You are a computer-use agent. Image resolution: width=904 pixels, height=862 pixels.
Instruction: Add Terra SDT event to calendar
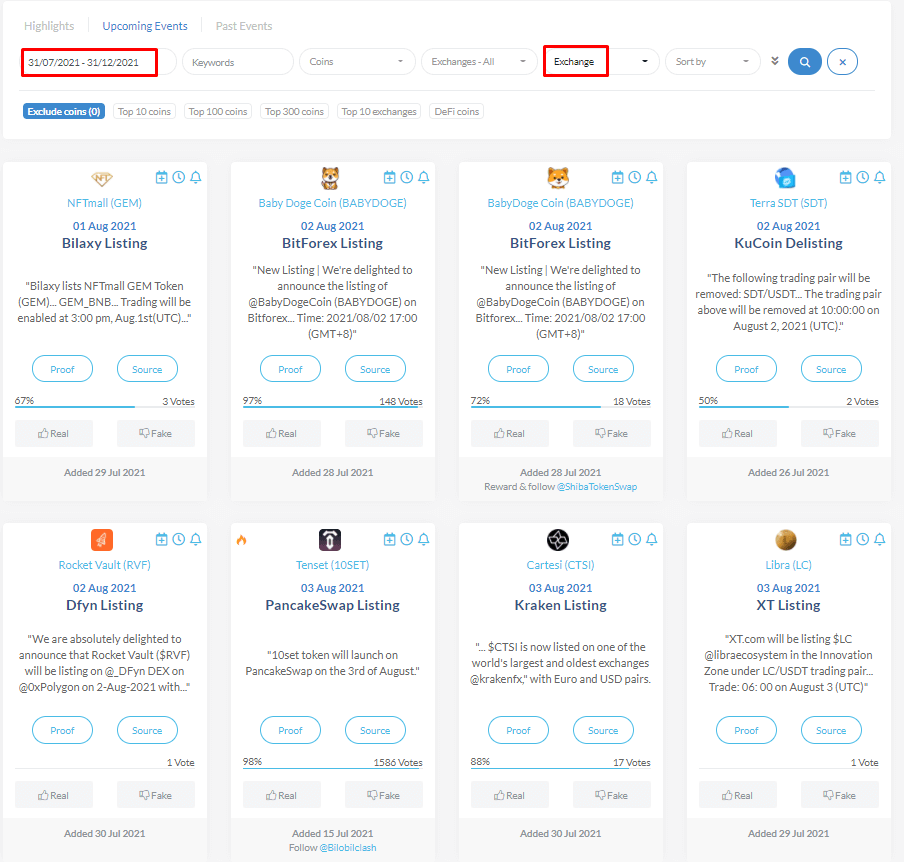pyautogui.click(x=845, y=178)
